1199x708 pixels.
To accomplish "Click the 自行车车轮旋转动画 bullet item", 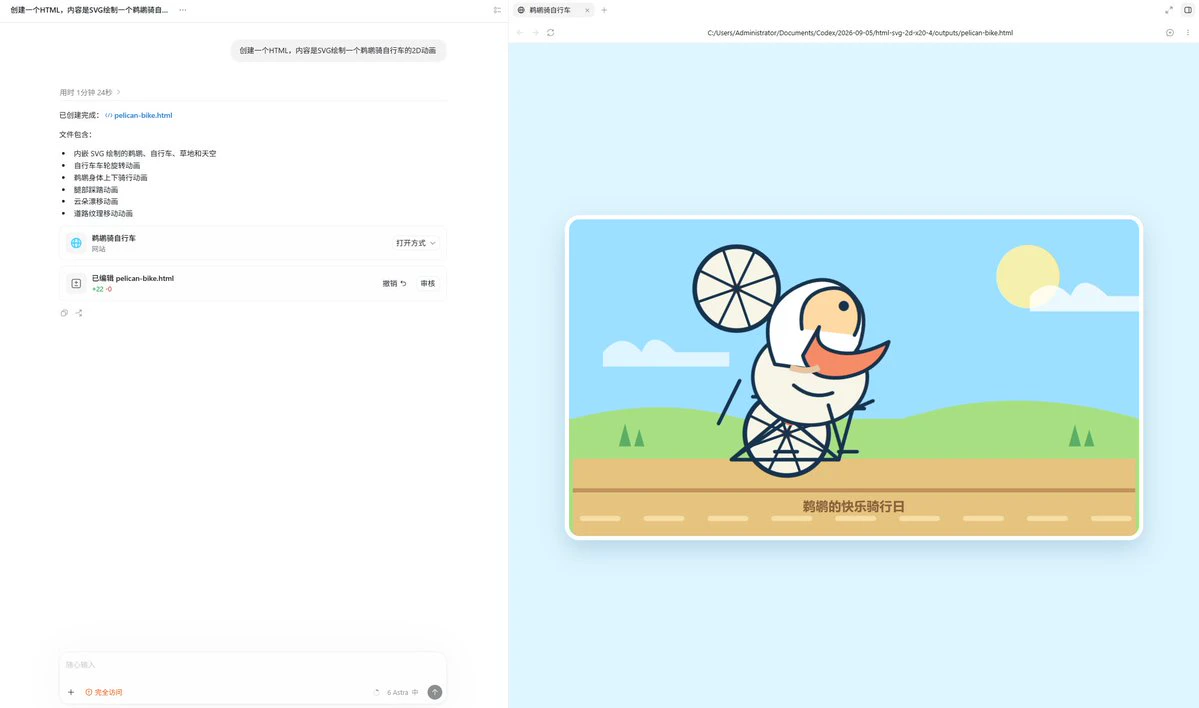I will pos(107,165).
